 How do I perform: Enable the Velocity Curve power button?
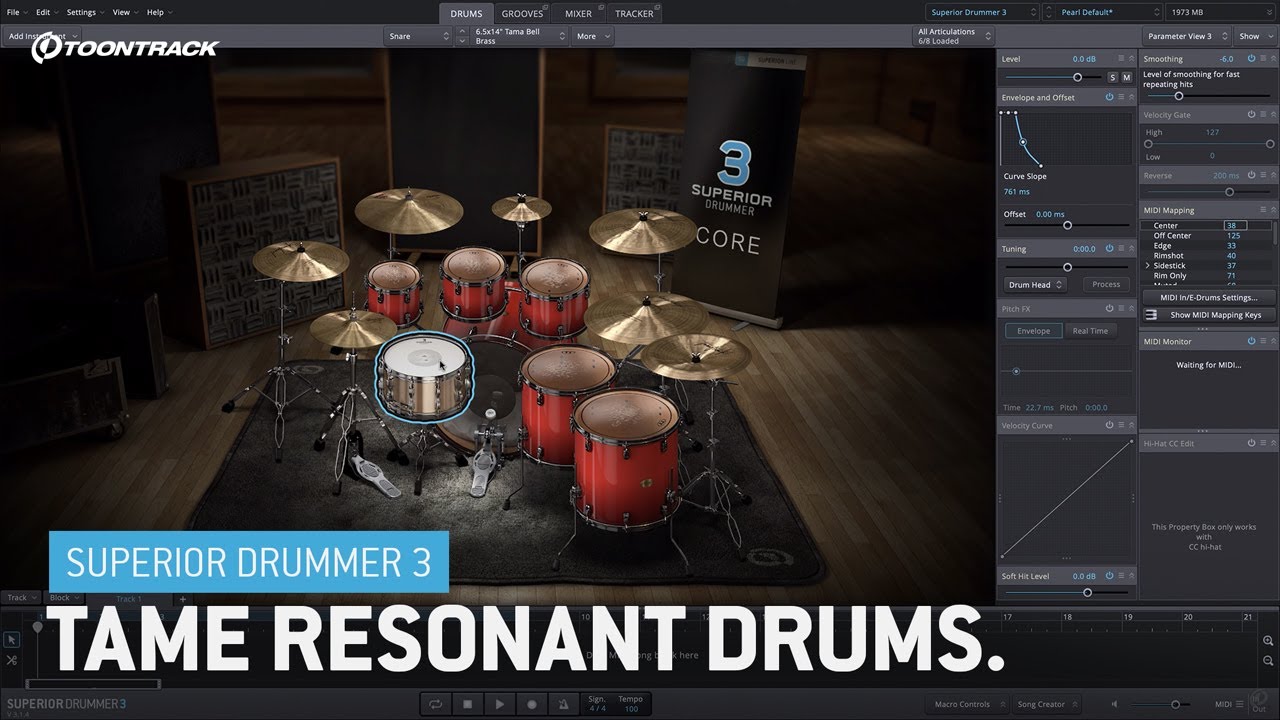(x=1110, y=425)
